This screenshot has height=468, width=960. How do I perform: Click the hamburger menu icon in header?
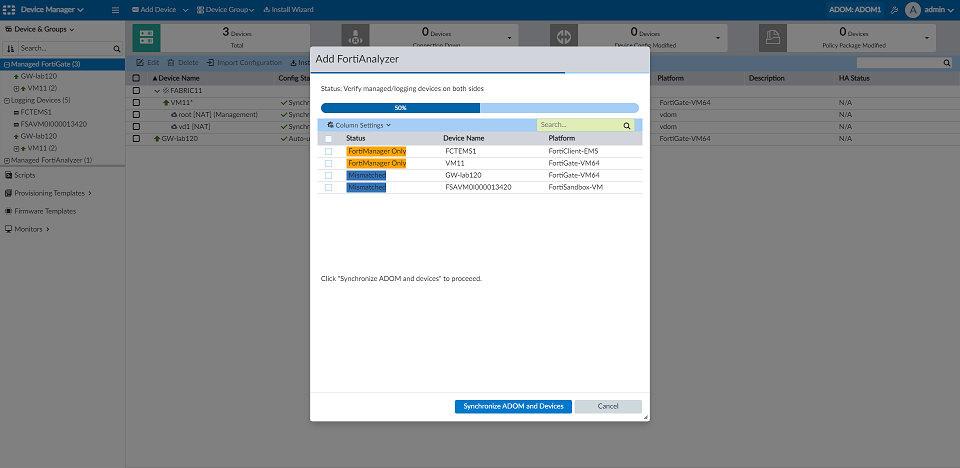tap(116, 9)
